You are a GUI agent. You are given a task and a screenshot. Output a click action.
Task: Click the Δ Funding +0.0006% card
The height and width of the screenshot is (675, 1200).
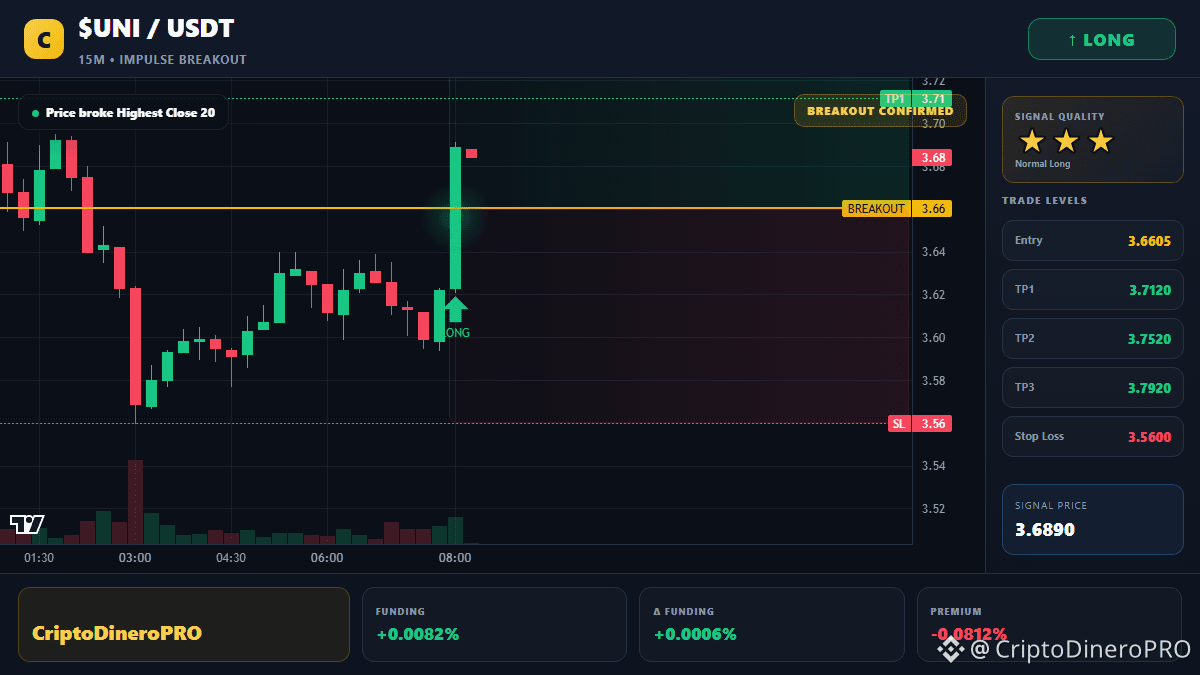tap(771, 624)
